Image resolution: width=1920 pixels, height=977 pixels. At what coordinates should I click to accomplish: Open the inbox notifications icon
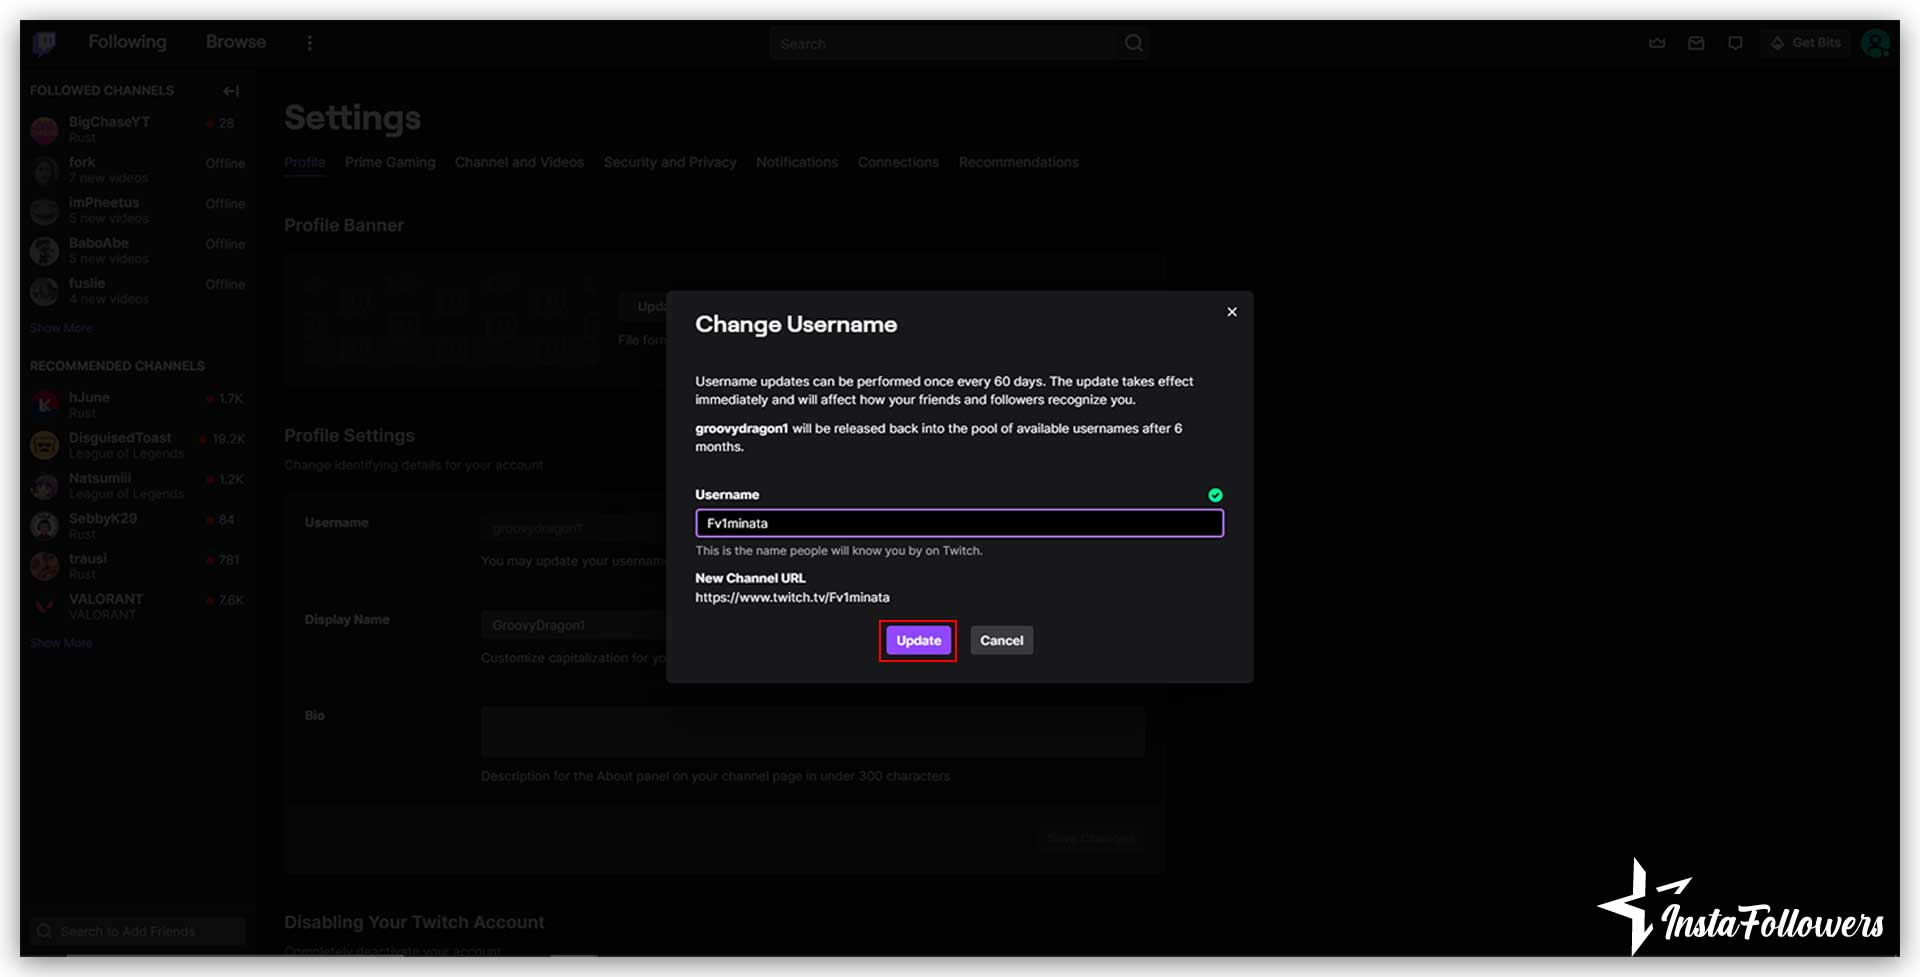1696,43
